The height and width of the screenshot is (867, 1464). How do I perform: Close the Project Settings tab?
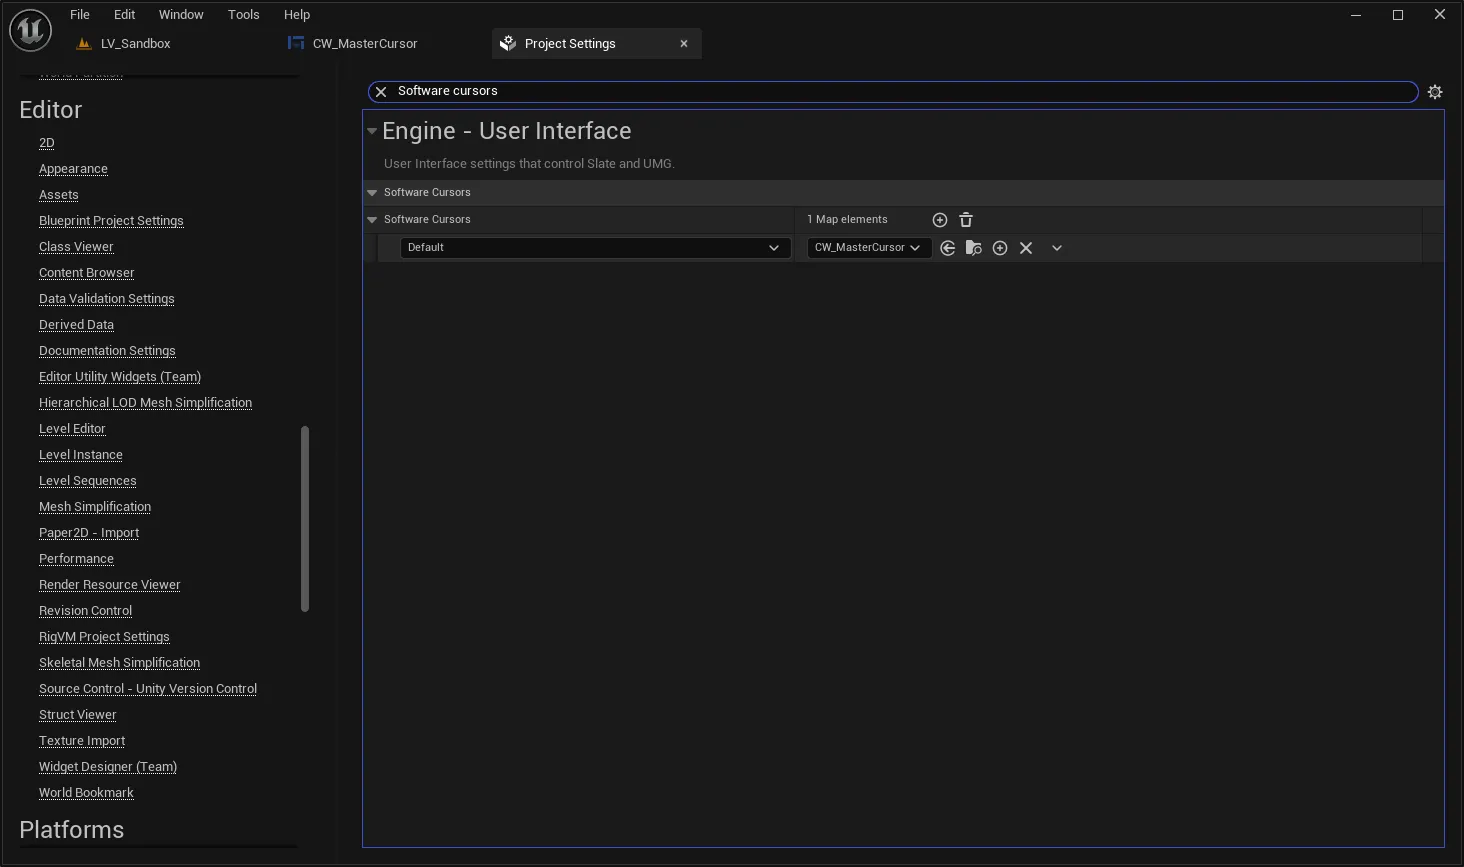click(x=684, y=44)
